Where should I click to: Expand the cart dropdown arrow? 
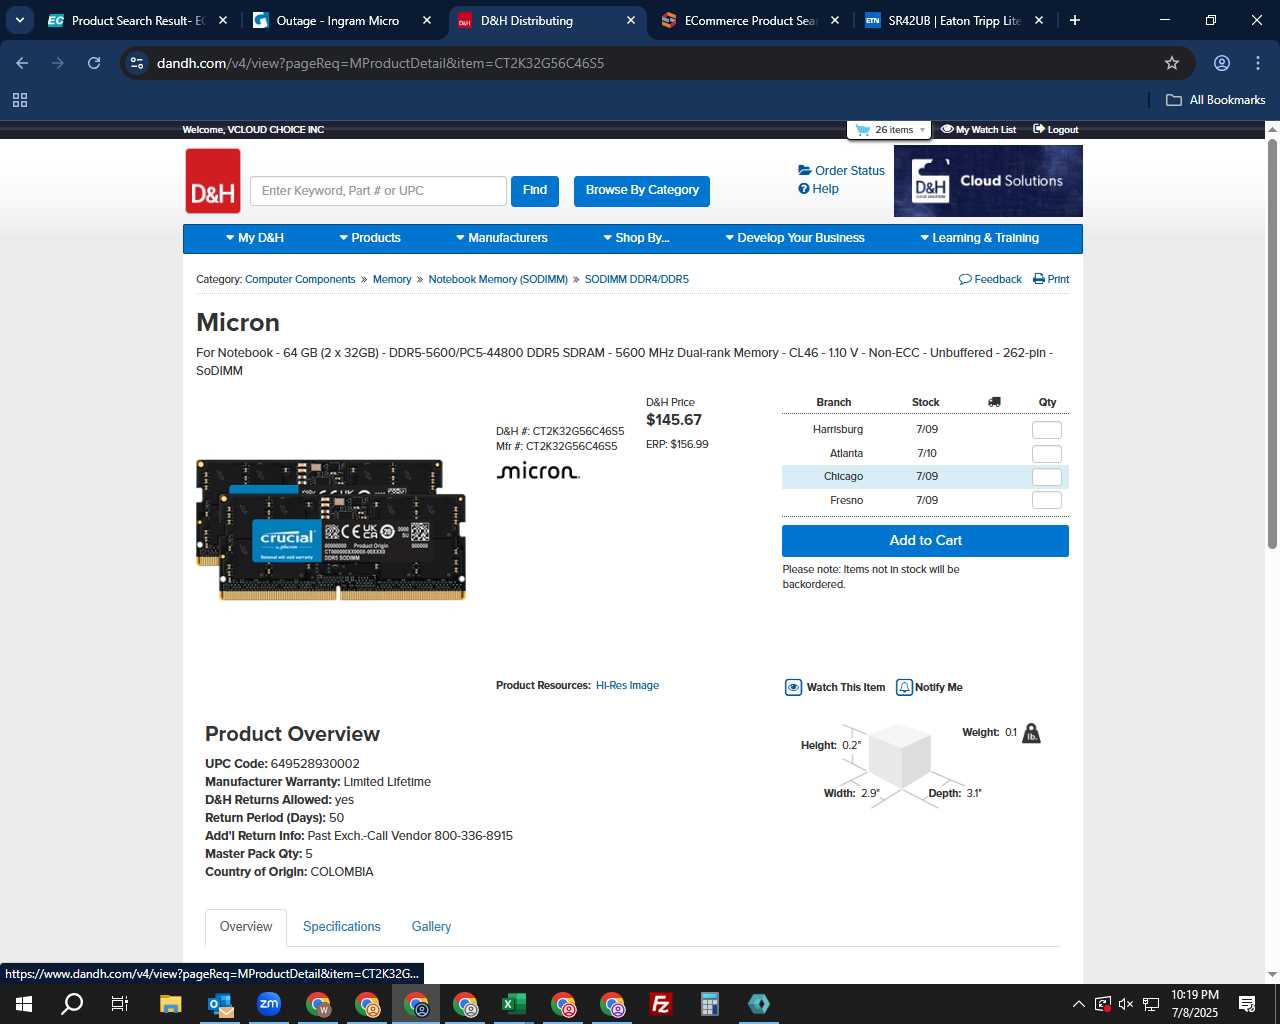coord(922,130)
